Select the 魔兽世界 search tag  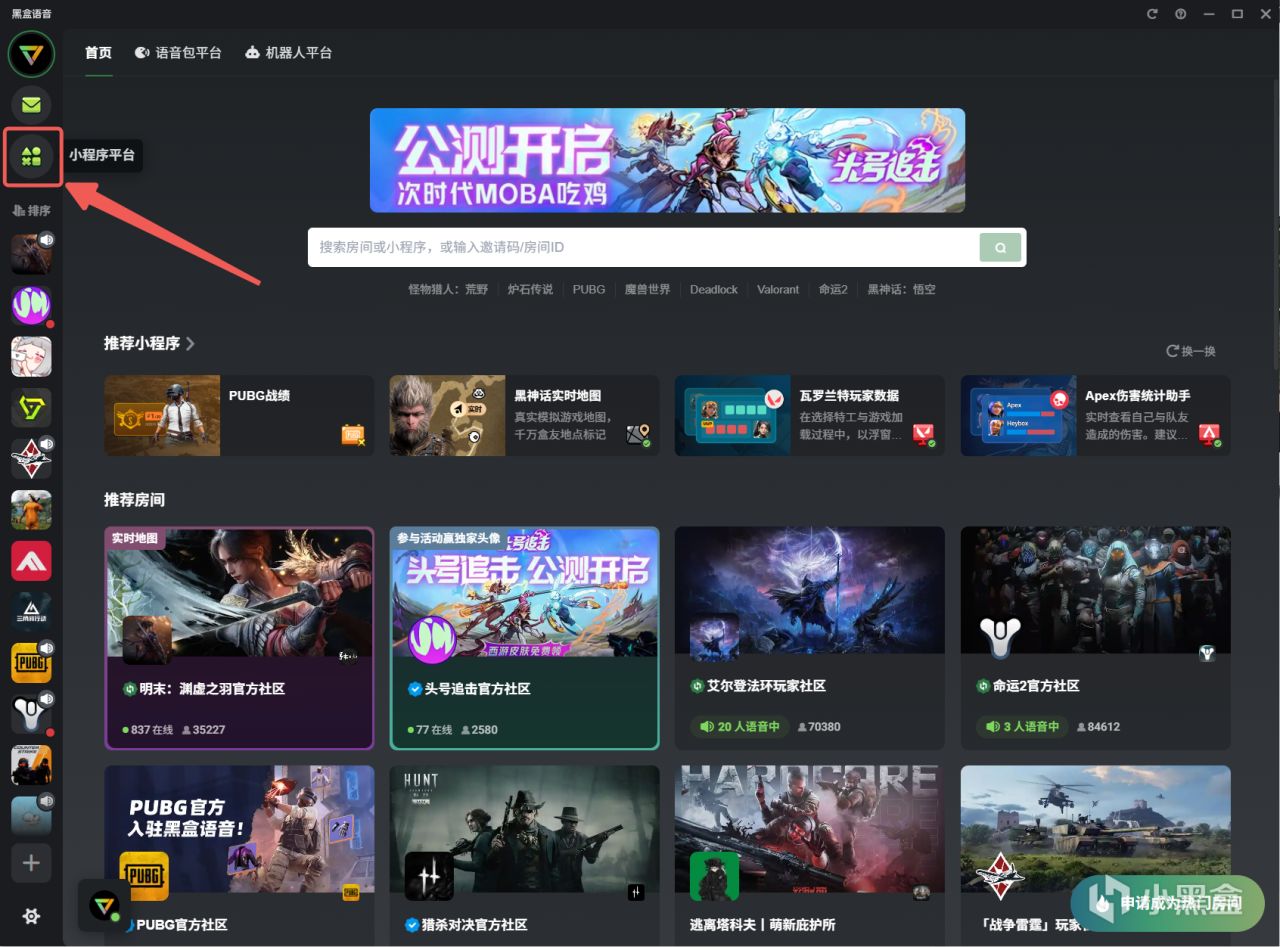click(x=647, y=289)
